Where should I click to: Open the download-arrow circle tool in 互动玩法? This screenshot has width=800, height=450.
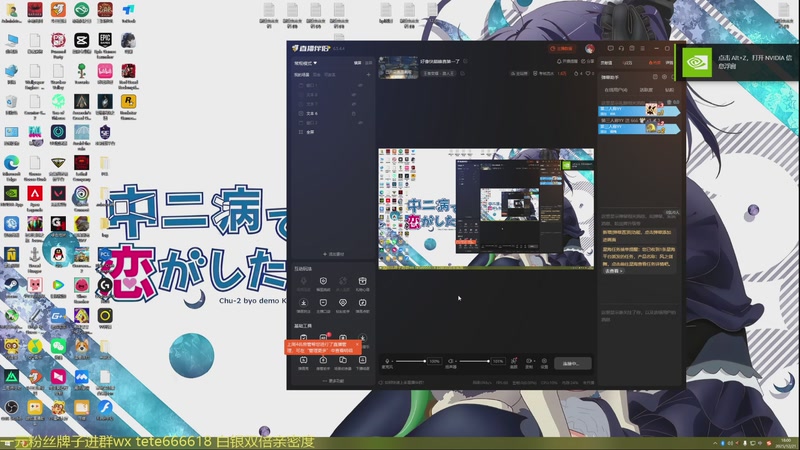point(303,303)
